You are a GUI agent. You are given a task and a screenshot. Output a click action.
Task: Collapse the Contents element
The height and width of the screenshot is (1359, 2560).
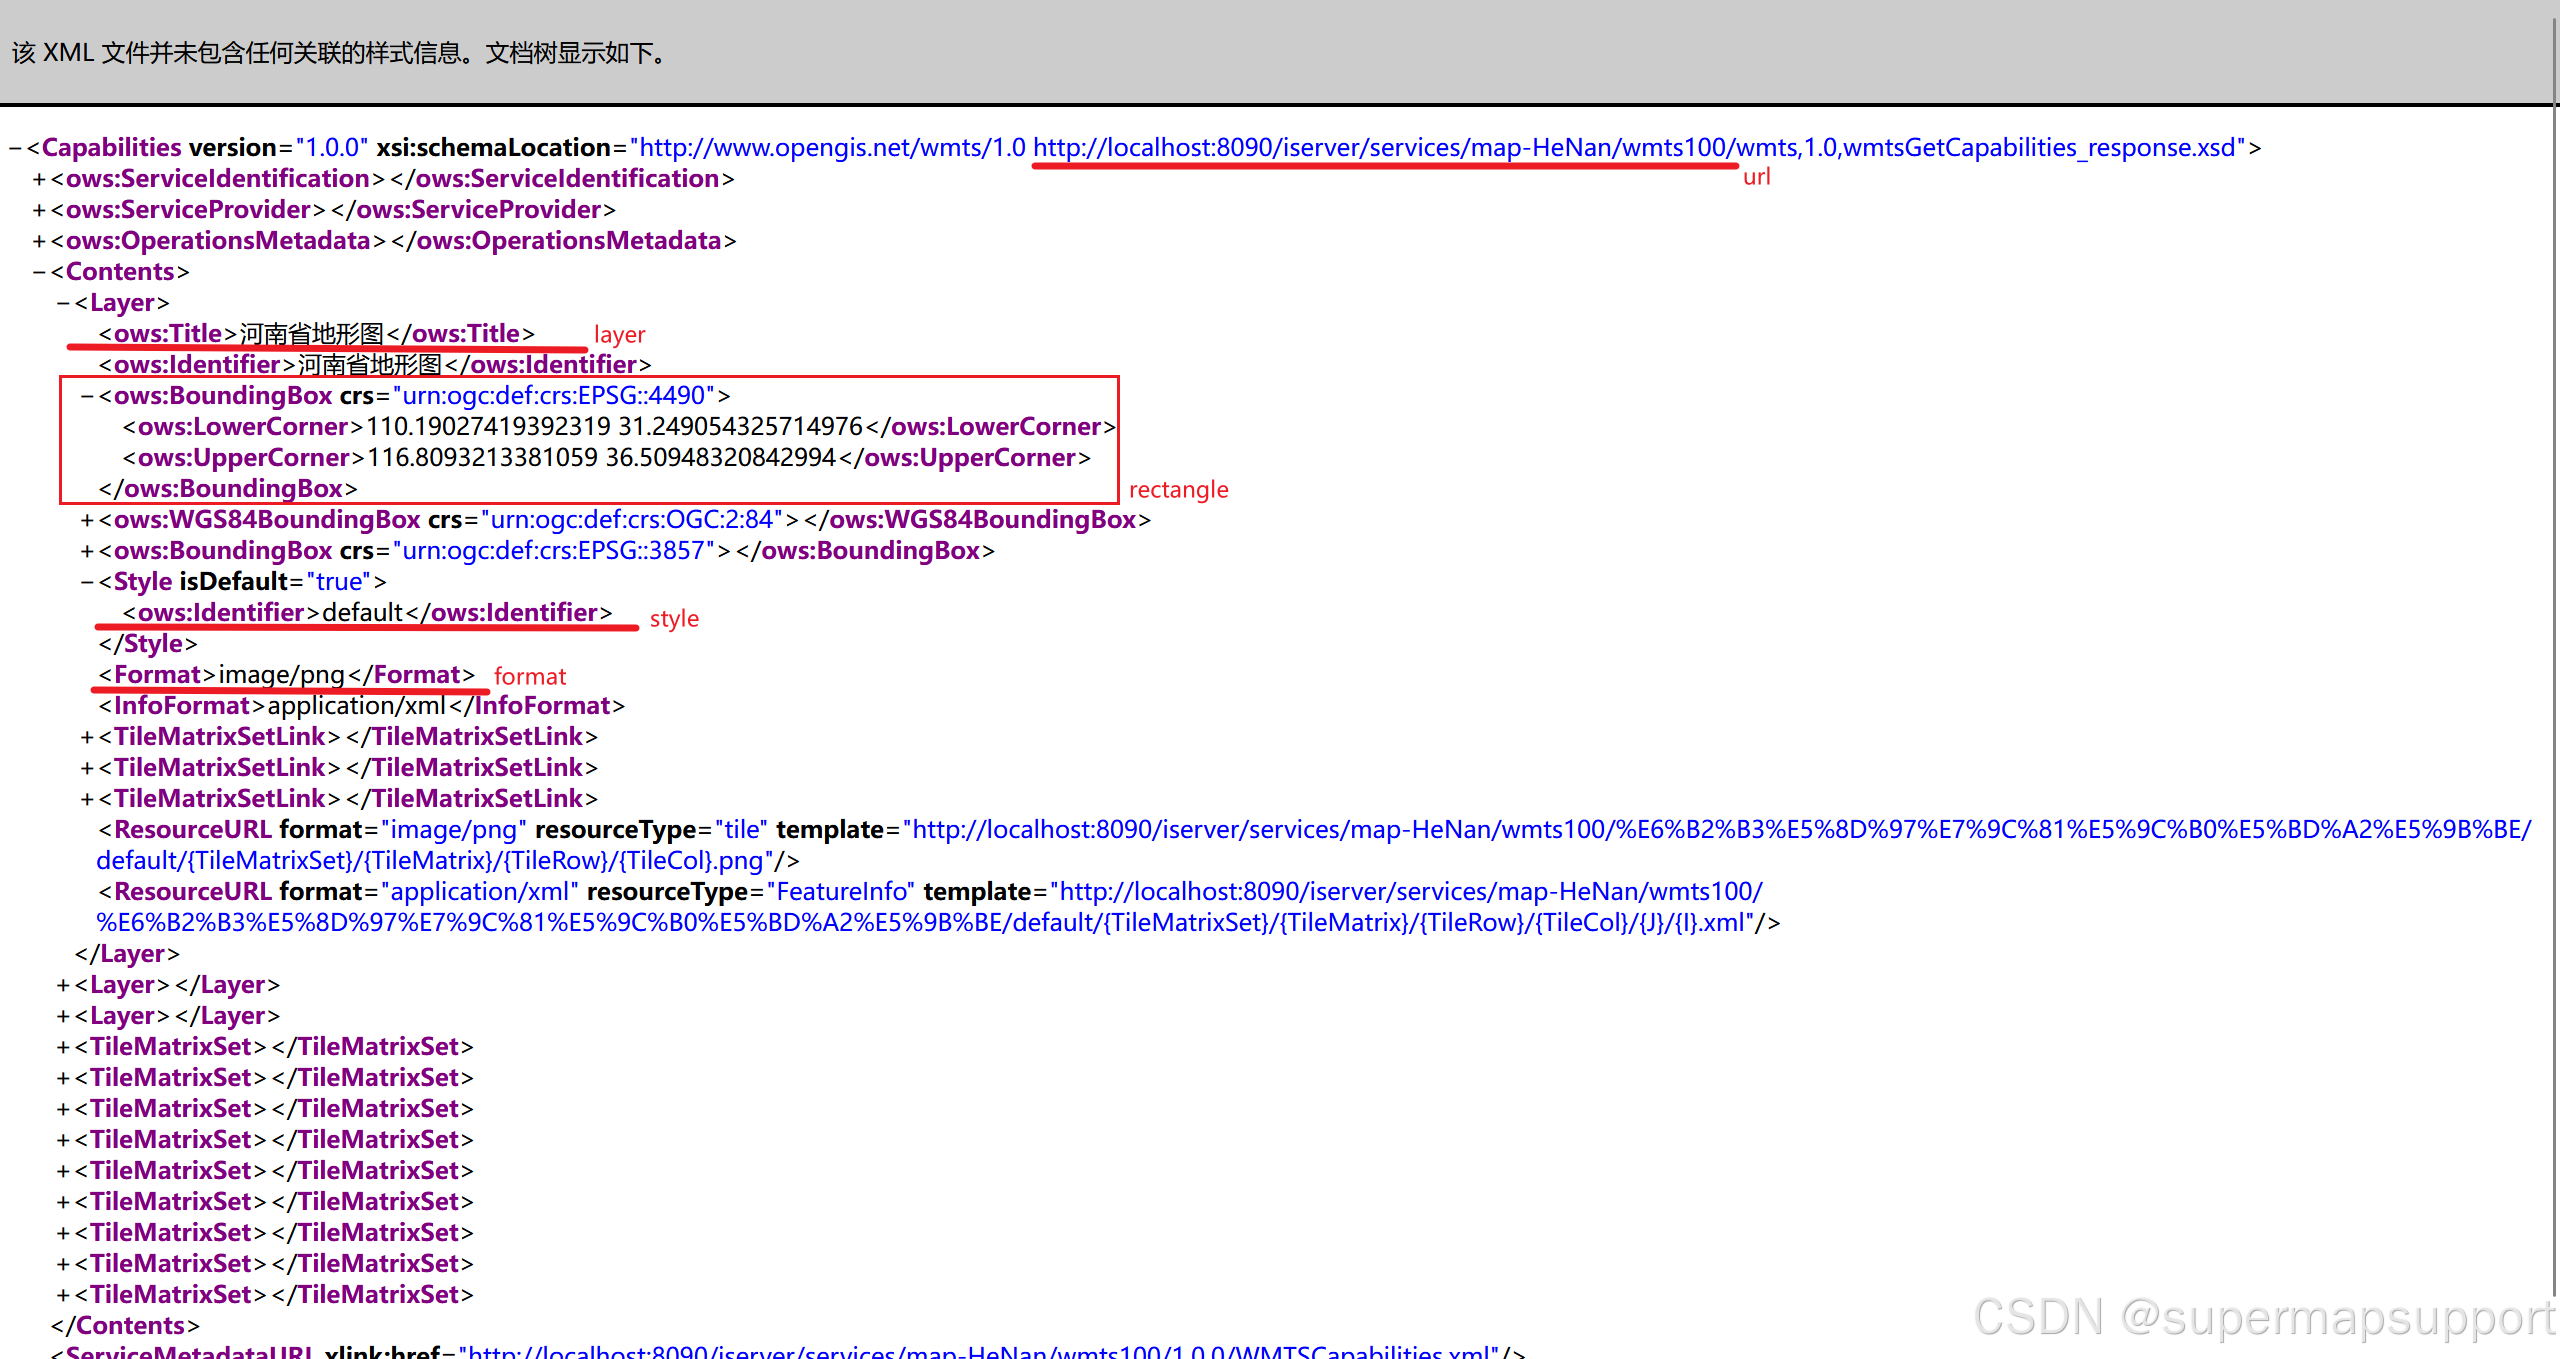coord(39,272)
